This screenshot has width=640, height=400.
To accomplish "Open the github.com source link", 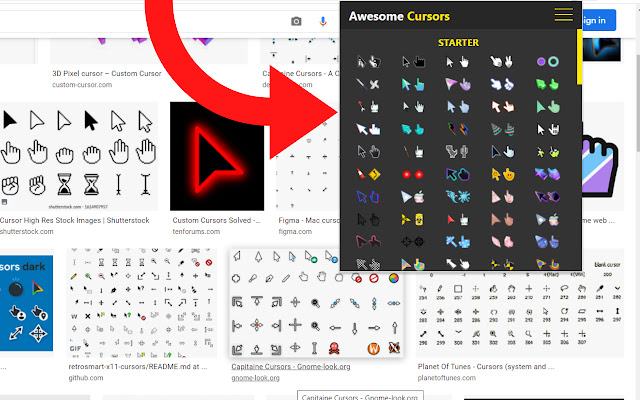I will coord(86,378).
